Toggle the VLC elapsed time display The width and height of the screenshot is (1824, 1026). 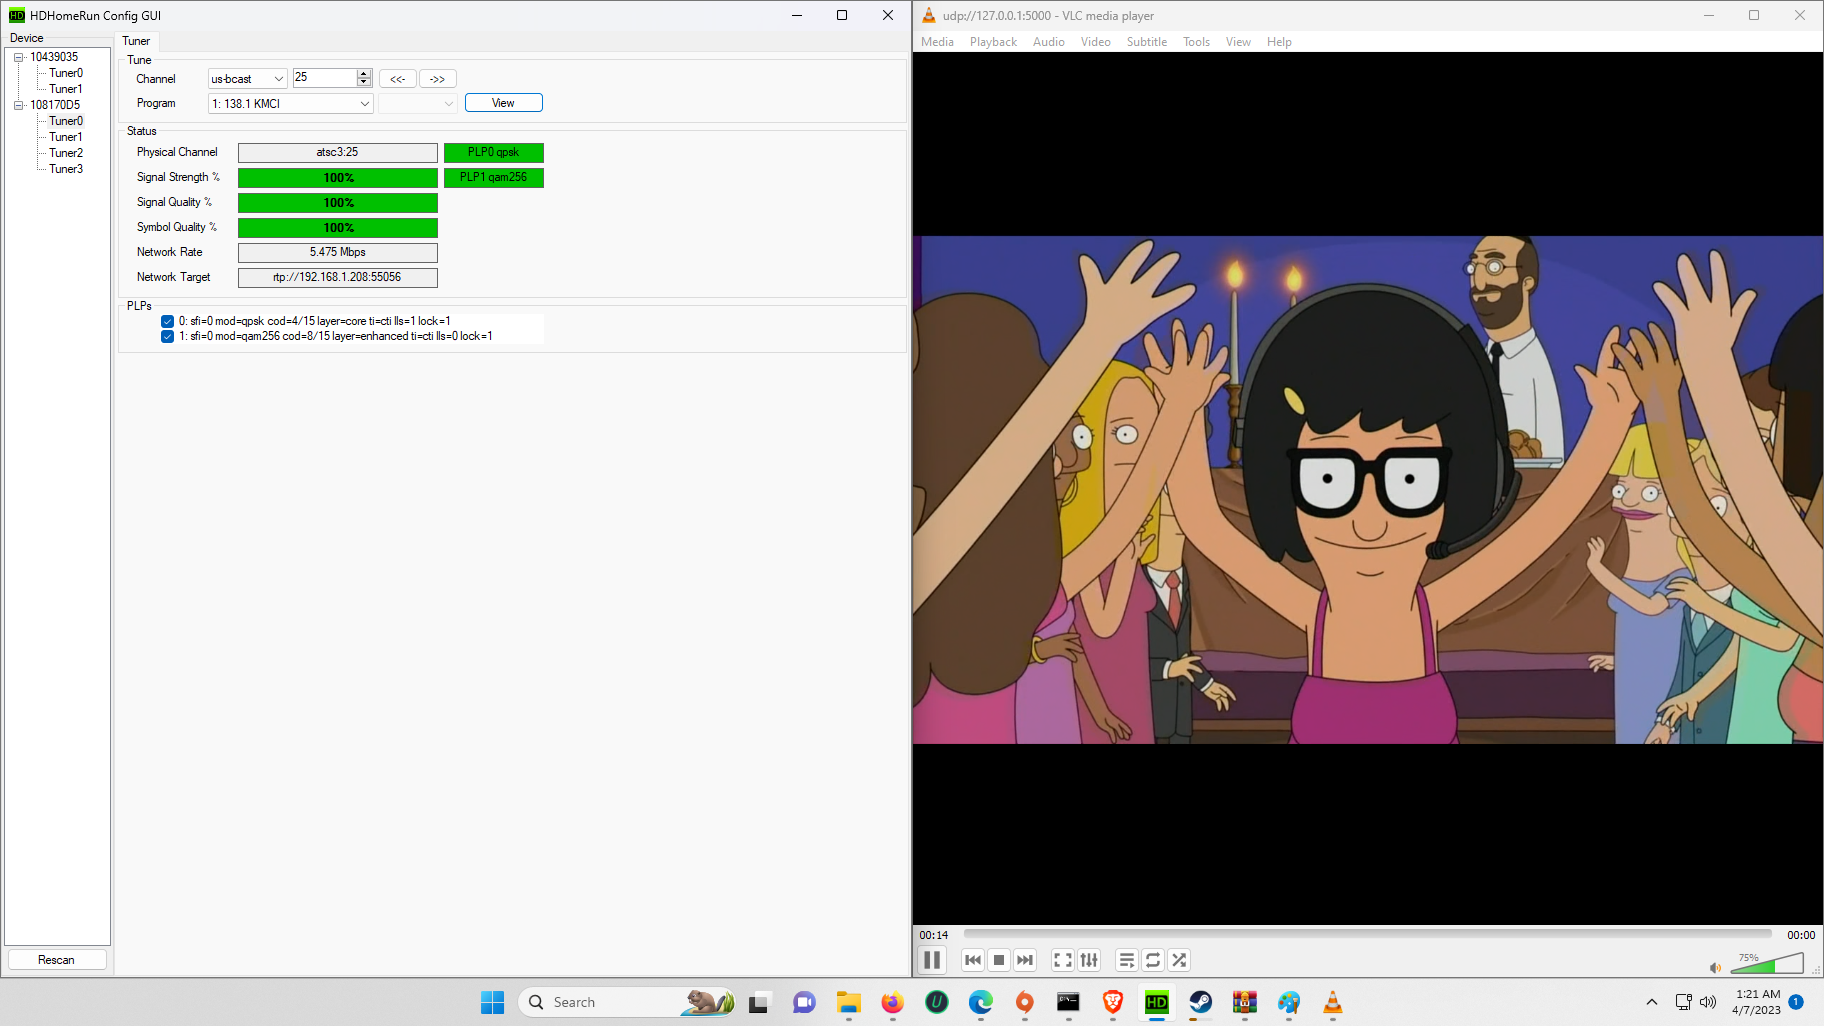tap(934, 935)
